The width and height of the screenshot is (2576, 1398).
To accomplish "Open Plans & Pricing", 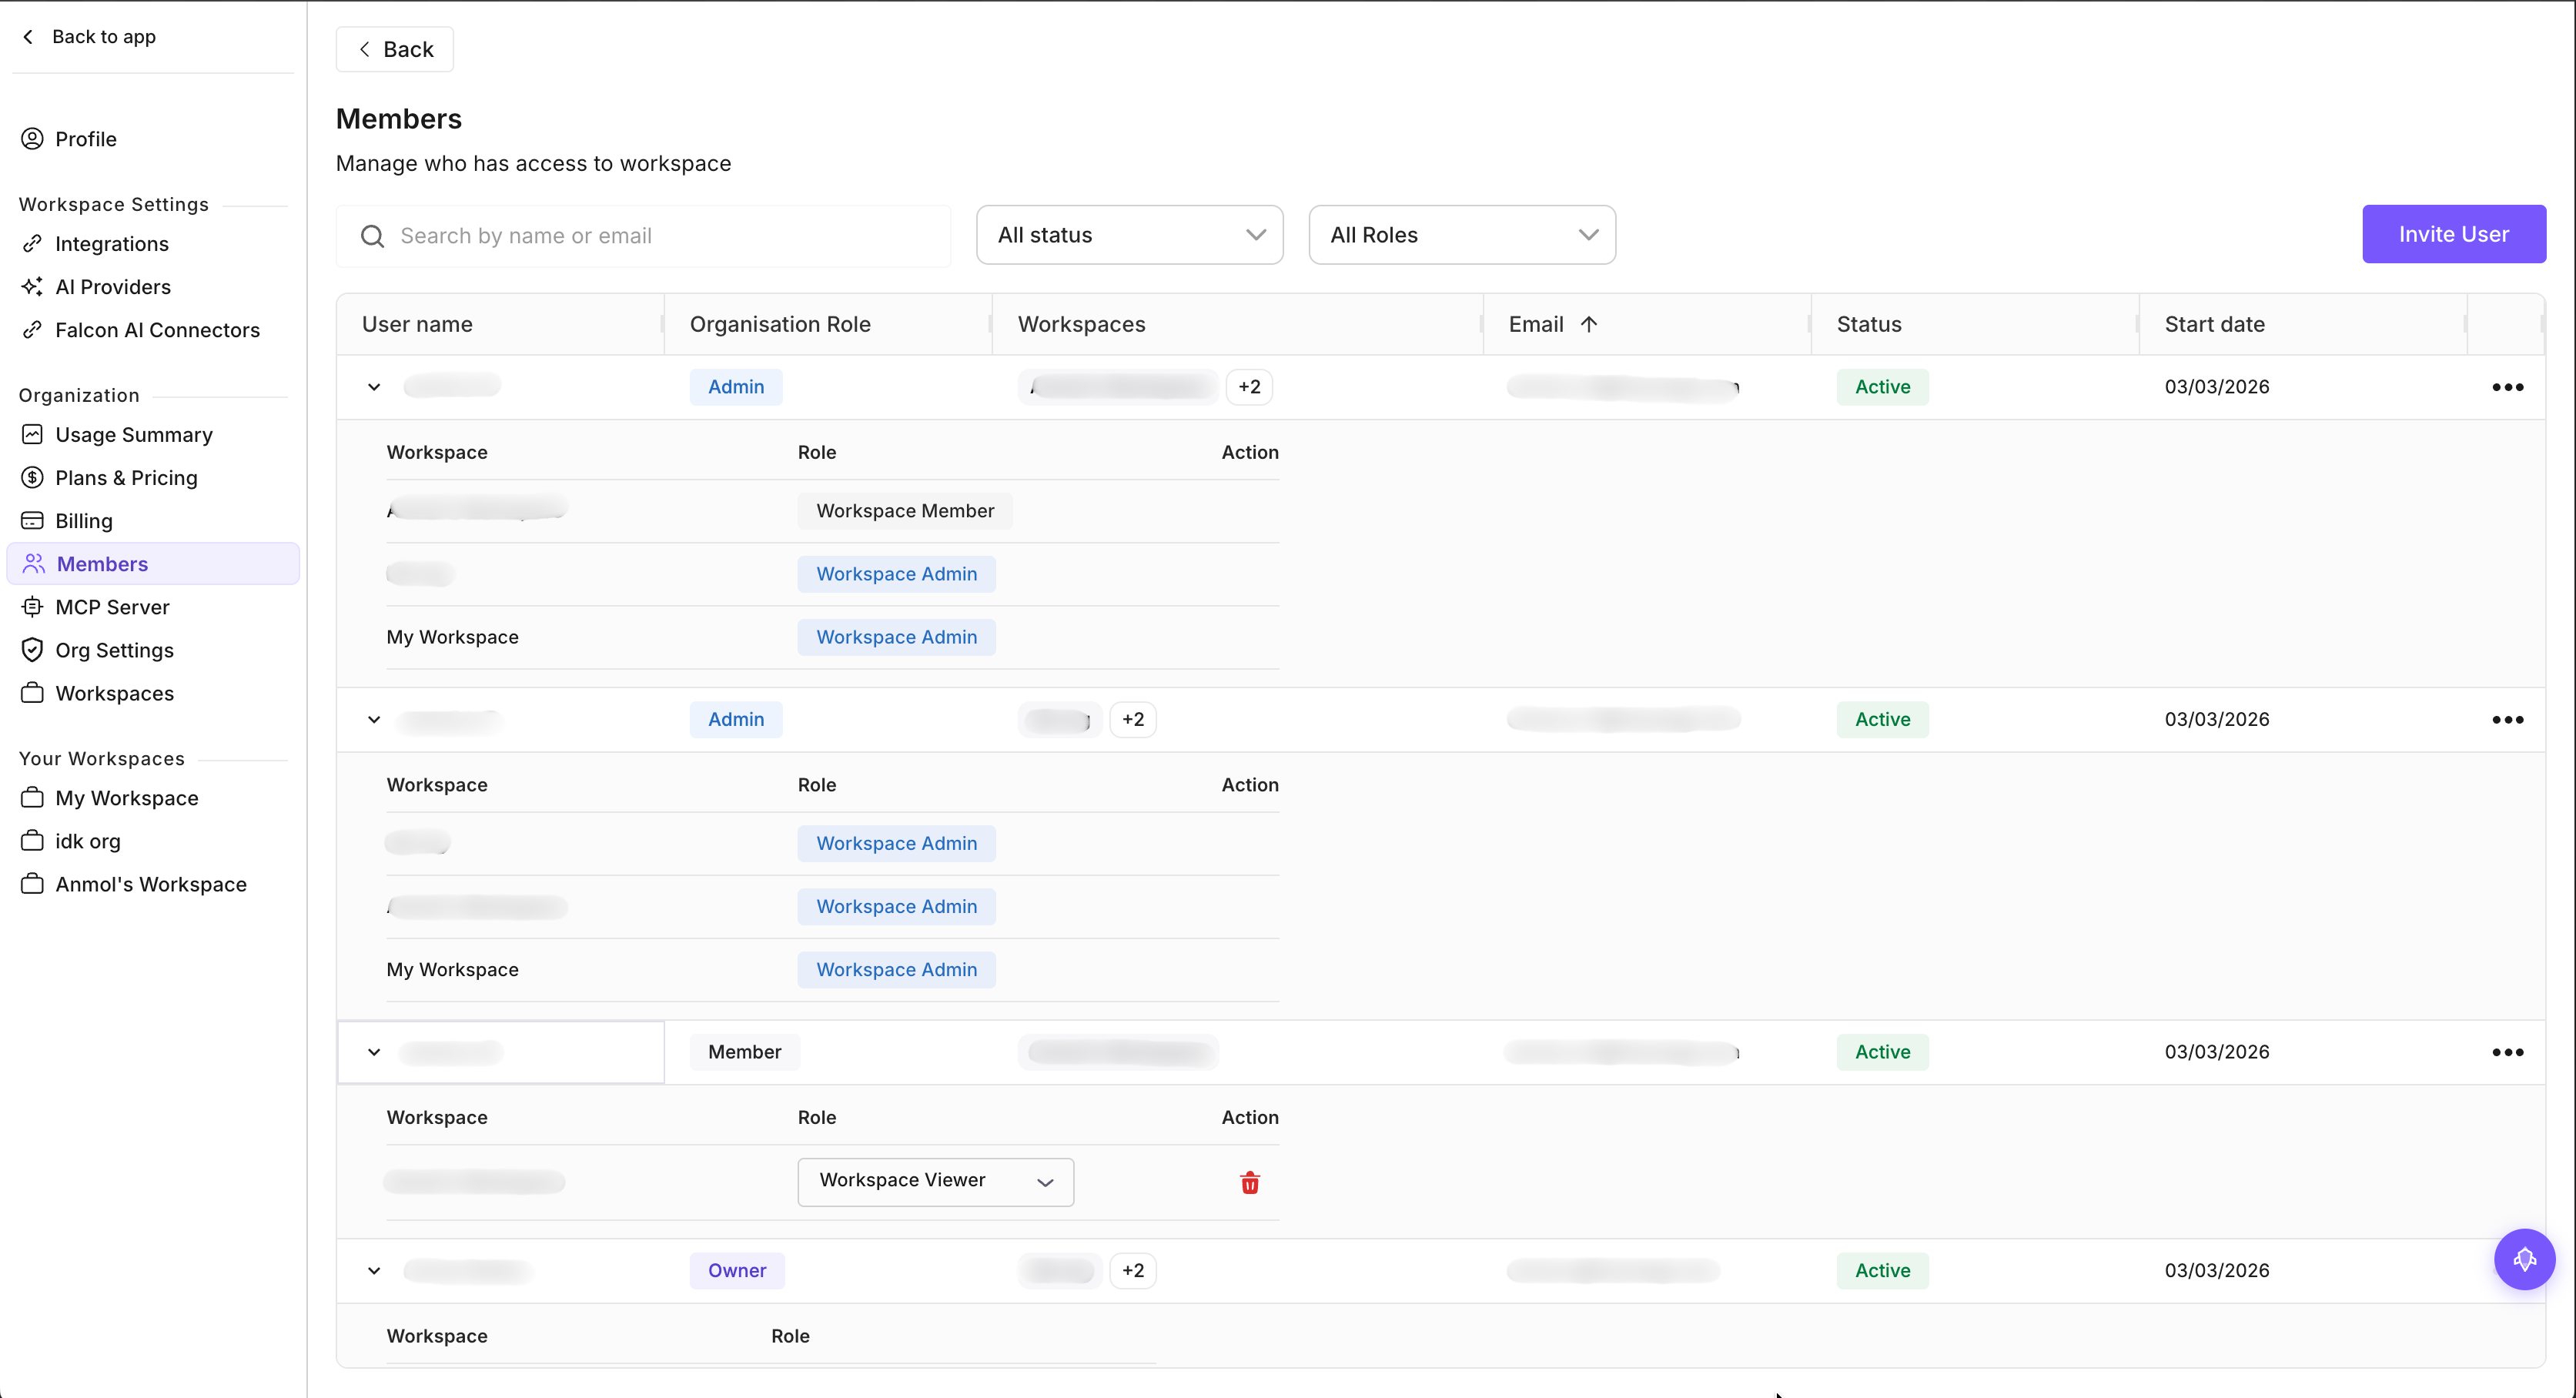I will [126, 478].
